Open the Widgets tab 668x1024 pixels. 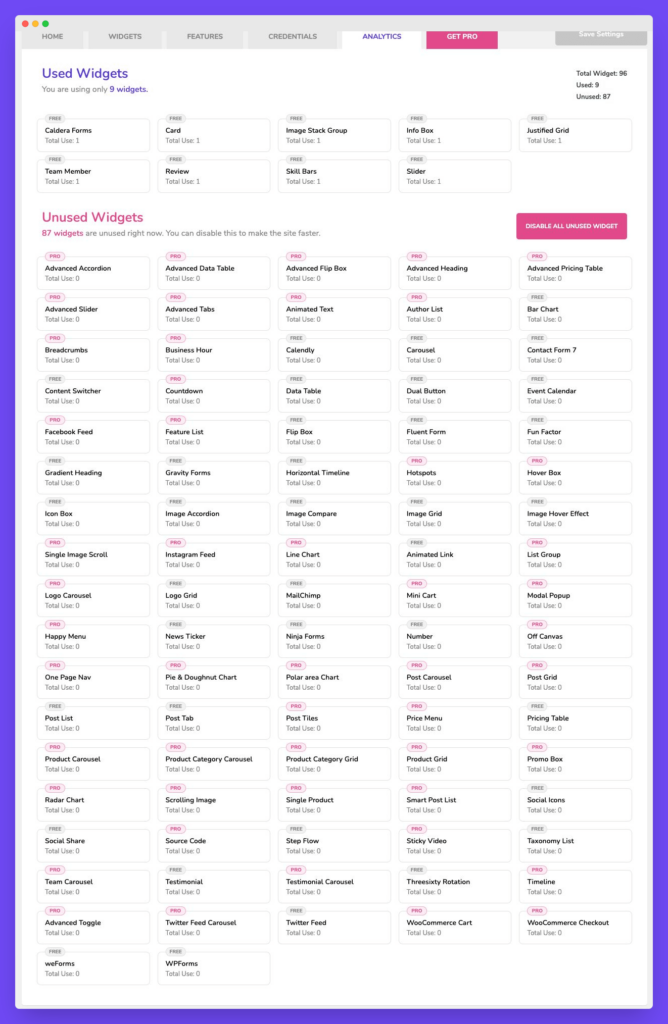(x=124, y=36)
